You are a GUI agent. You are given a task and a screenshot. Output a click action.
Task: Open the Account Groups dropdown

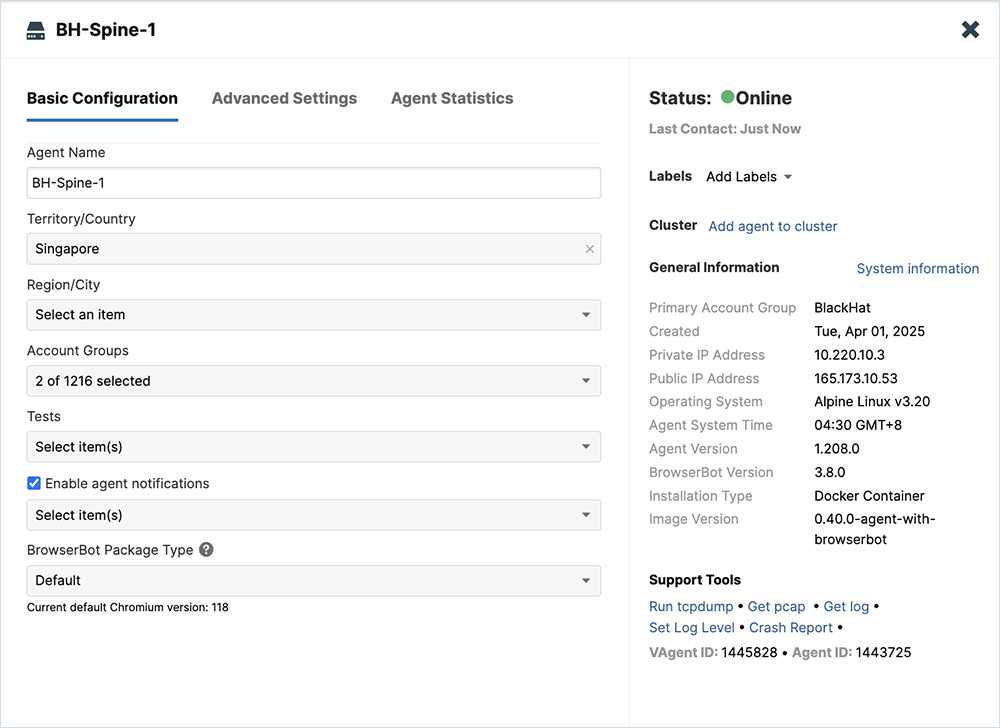click(313, 381)
